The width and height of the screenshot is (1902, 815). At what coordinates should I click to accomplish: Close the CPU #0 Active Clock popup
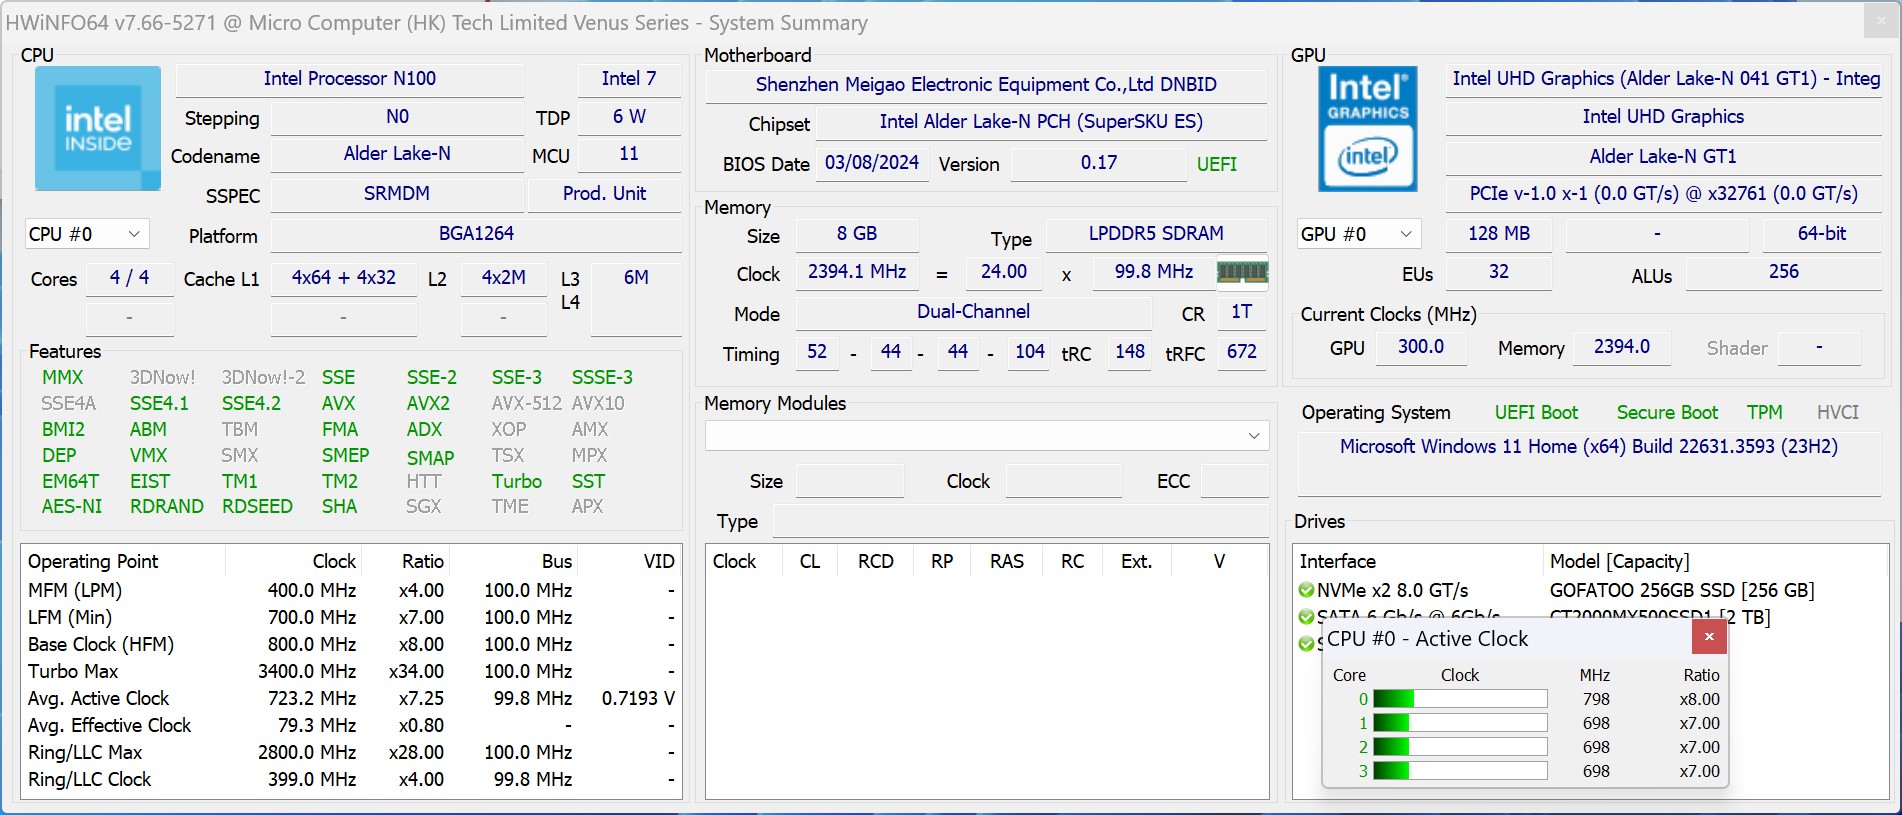[1709, 637]
